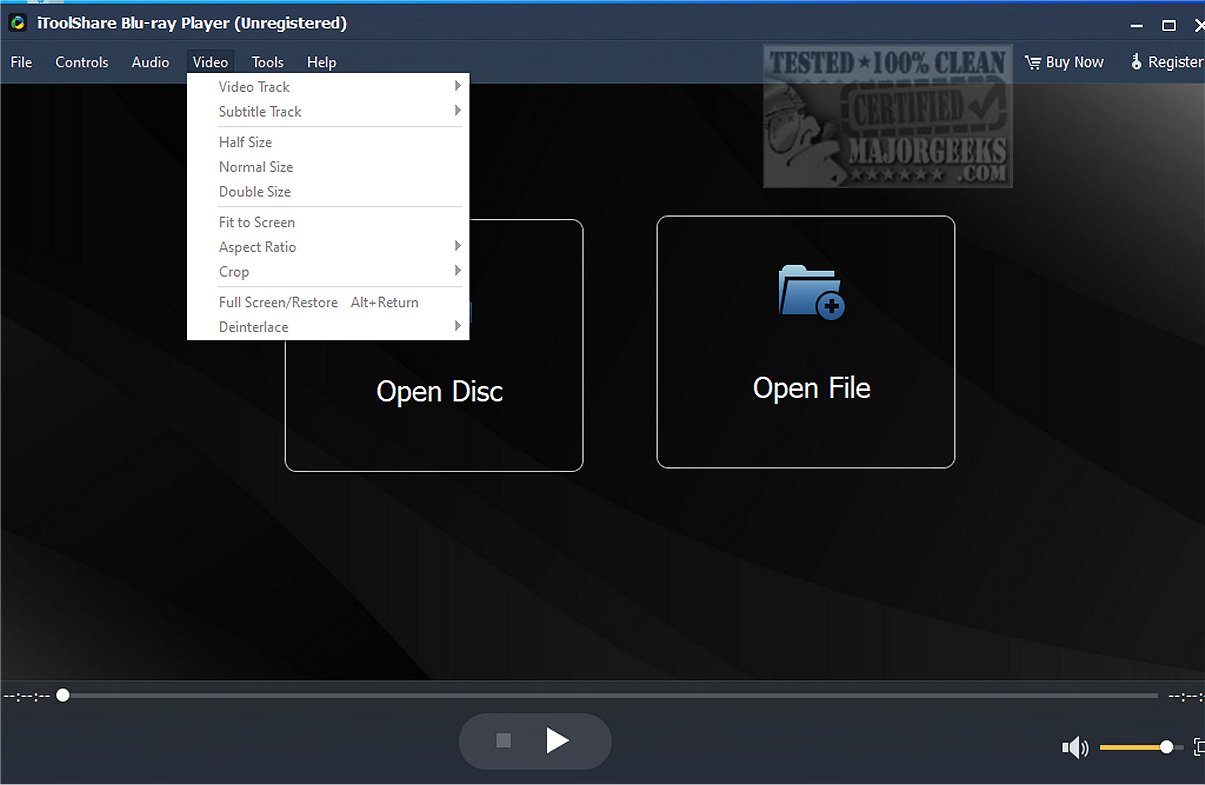Click the Open File button label
The height and width of the screenshot is (785, 1205).
(811, 388)
